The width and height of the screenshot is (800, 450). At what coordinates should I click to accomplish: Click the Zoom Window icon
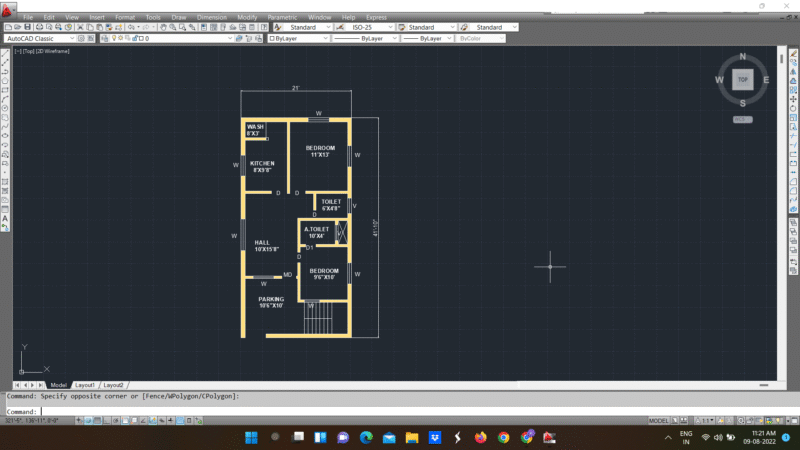pyautogui.click(x=182, y=27)
